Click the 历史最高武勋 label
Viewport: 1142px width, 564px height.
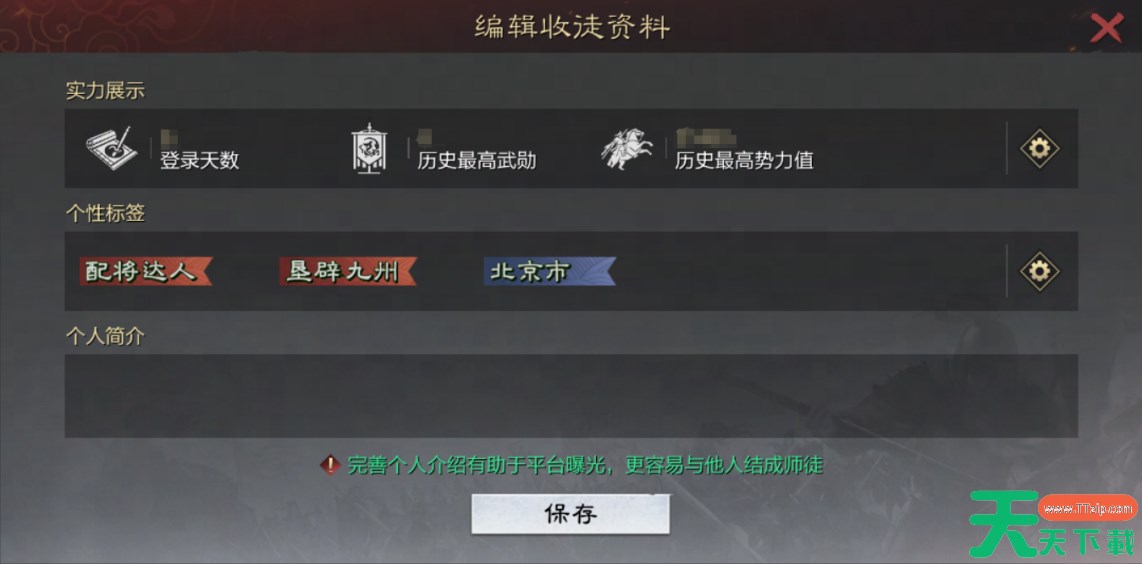coord(477,160)
